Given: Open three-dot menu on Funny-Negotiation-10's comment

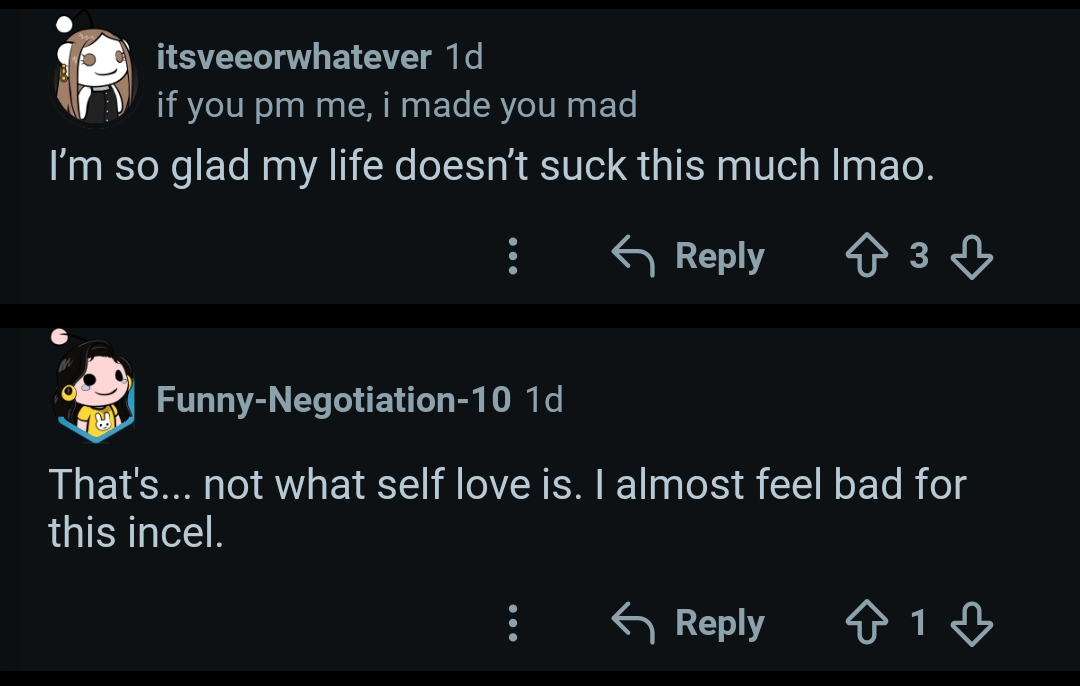Looking at the screenshot, I should click(513, 624).
